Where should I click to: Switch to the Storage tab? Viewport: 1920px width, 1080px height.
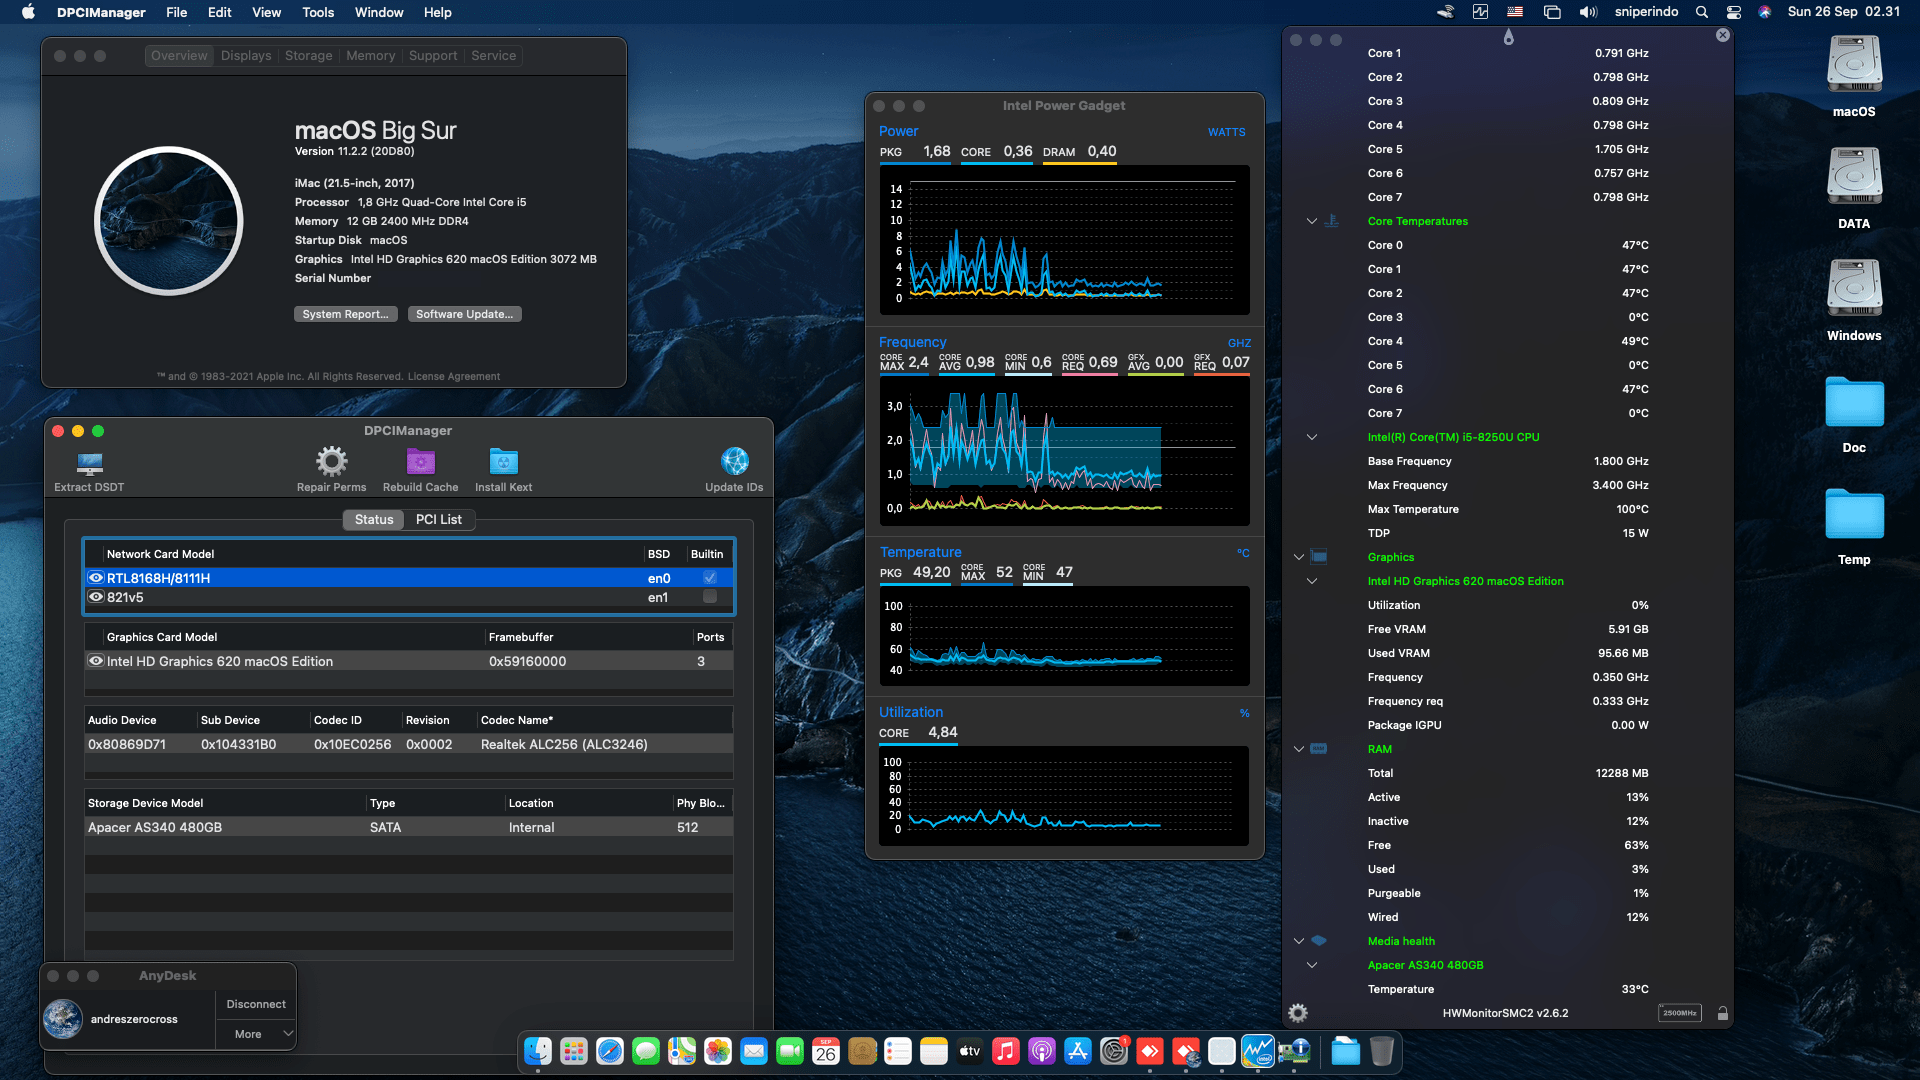[308, 56]
